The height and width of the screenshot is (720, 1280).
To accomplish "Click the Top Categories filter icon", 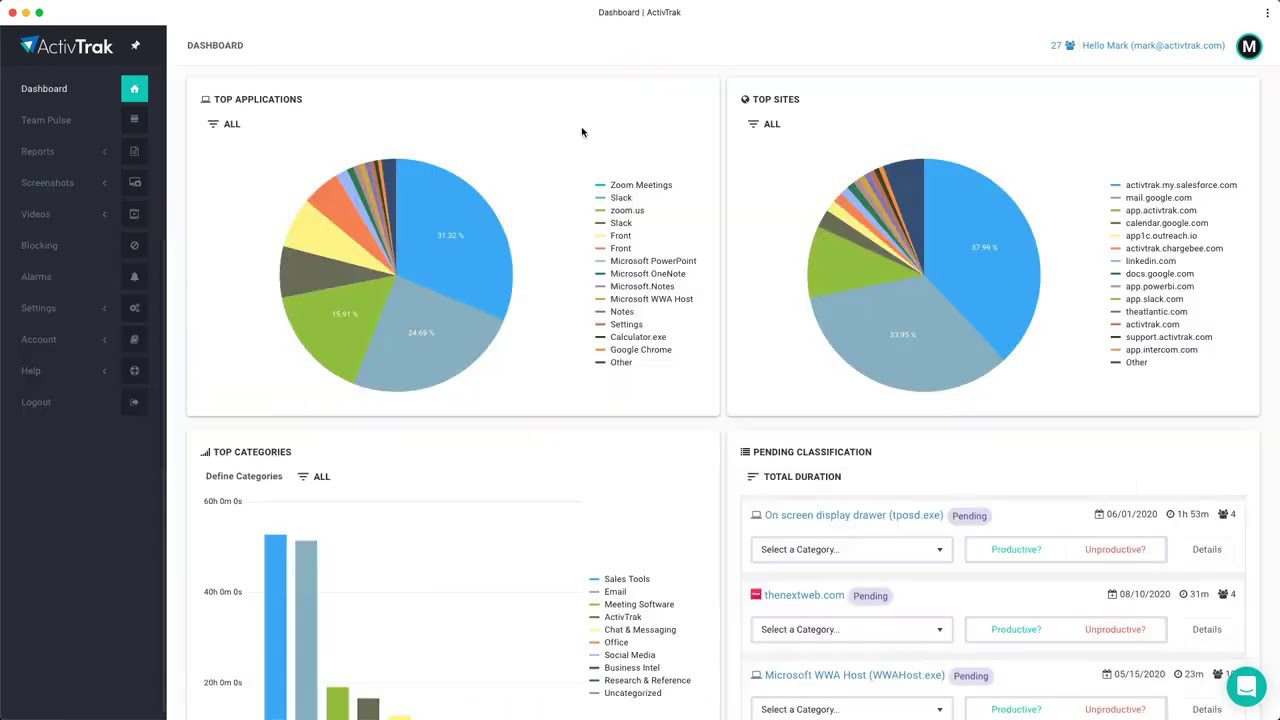I will click(x=303, y=477).
